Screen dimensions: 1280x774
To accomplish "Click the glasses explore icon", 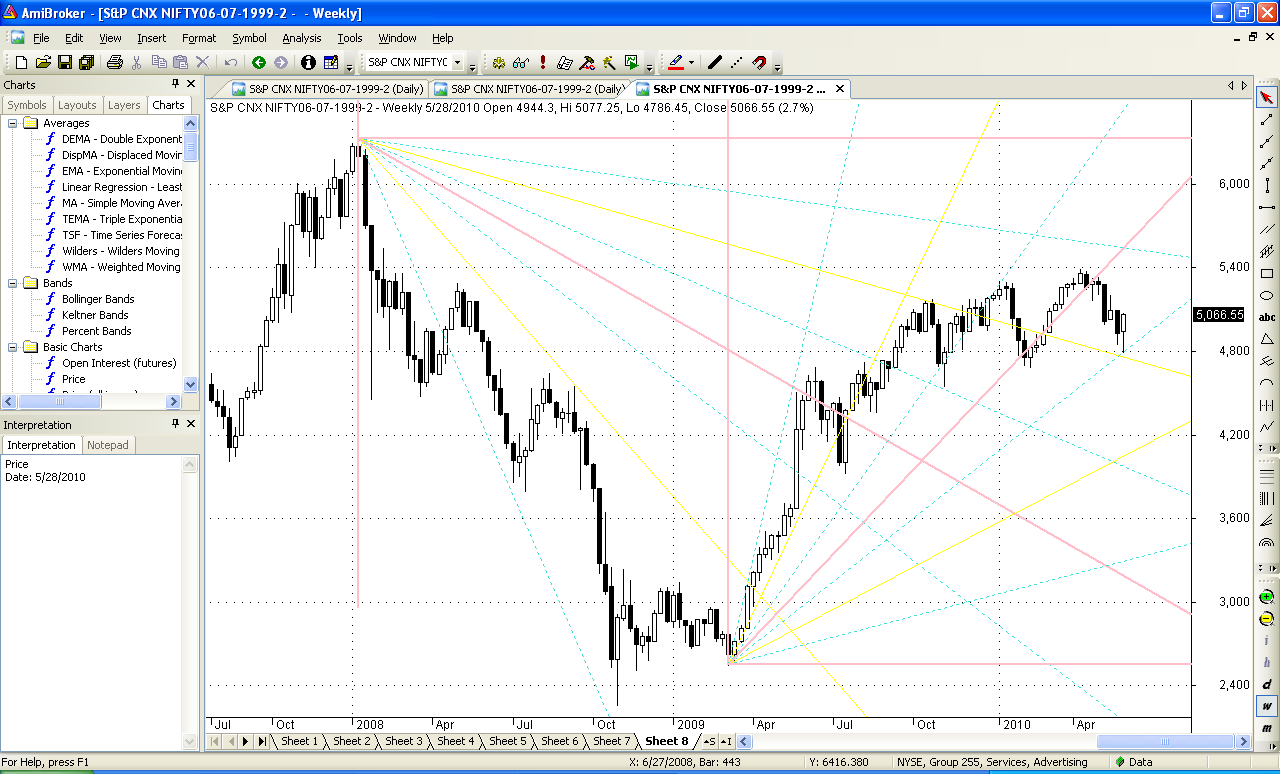I will click(520, 62).
